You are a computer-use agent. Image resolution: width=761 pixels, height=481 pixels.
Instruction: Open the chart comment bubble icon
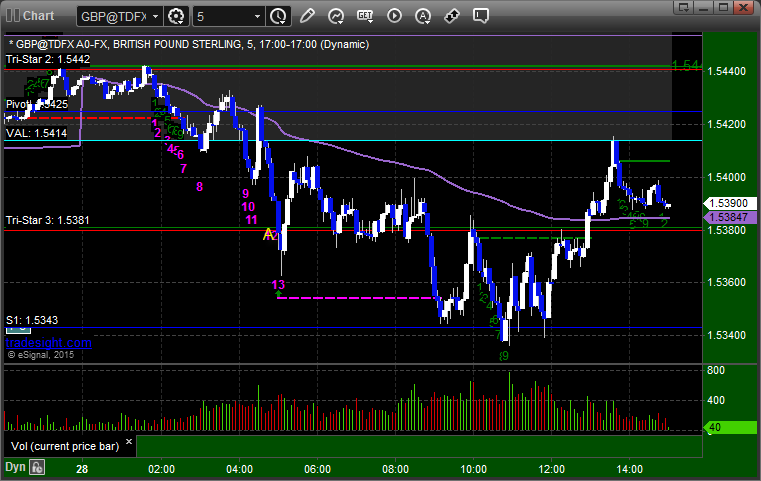click(481, 16)
